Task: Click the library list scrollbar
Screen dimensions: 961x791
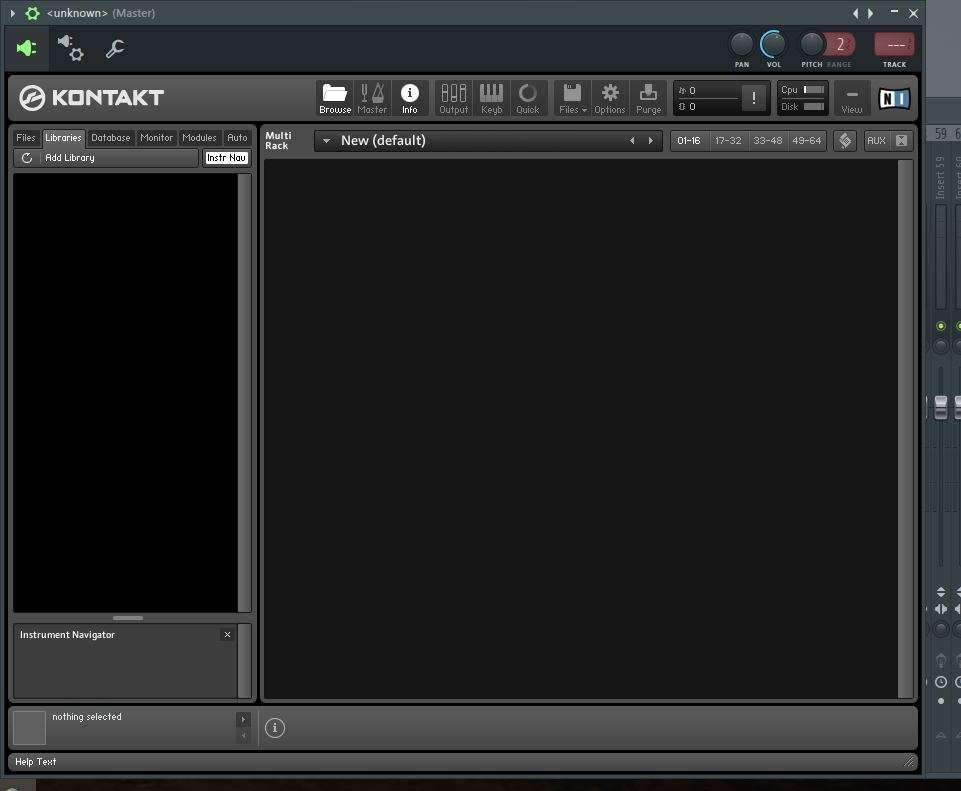Action: click(x=244, y=392)
